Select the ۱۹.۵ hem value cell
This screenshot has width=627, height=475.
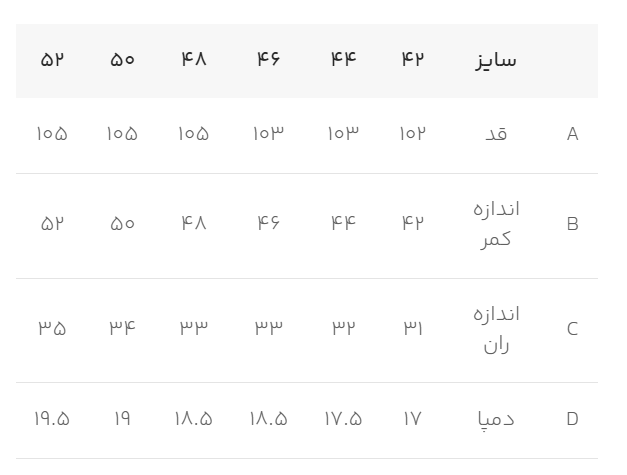point(52,419)
